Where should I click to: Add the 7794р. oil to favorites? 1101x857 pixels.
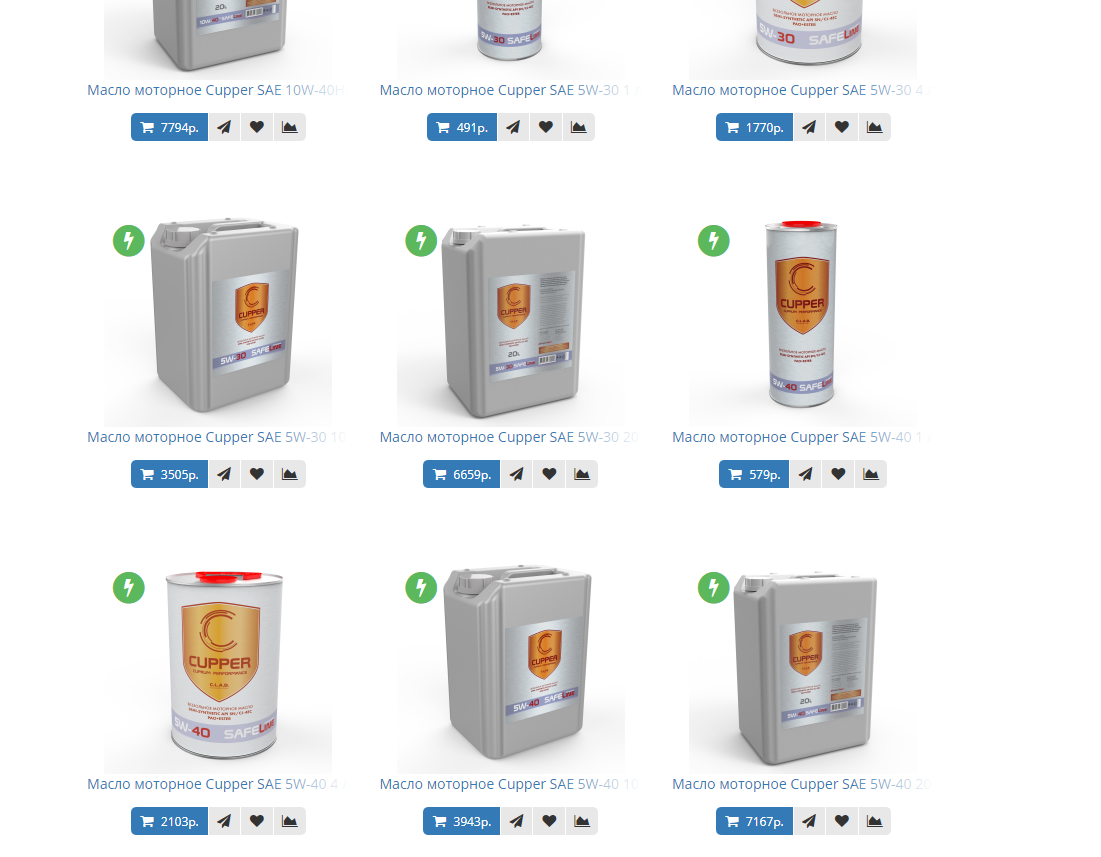[x=257, y=127]
